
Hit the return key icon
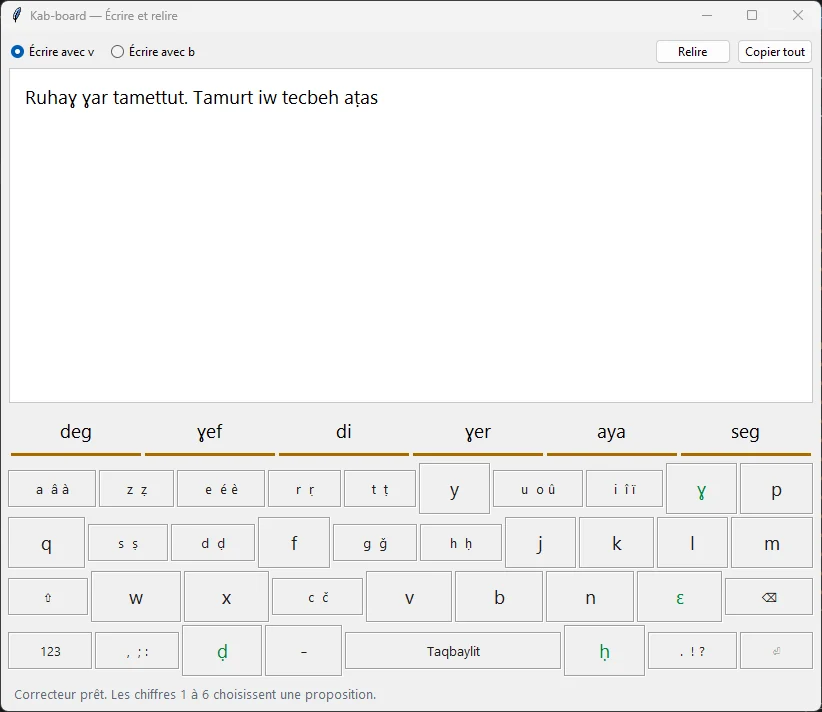776,651
